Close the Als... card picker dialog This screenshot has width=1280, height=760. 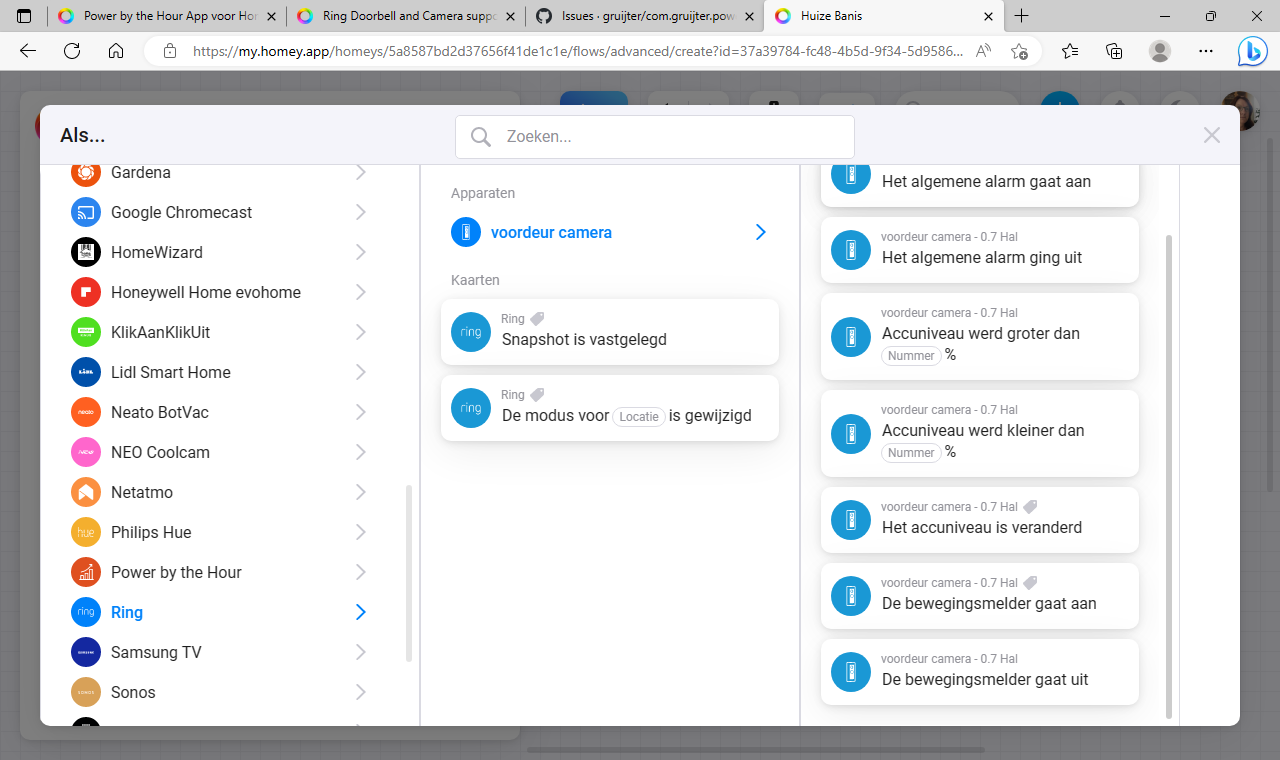pyautogui.click(x=1212, y=135)
